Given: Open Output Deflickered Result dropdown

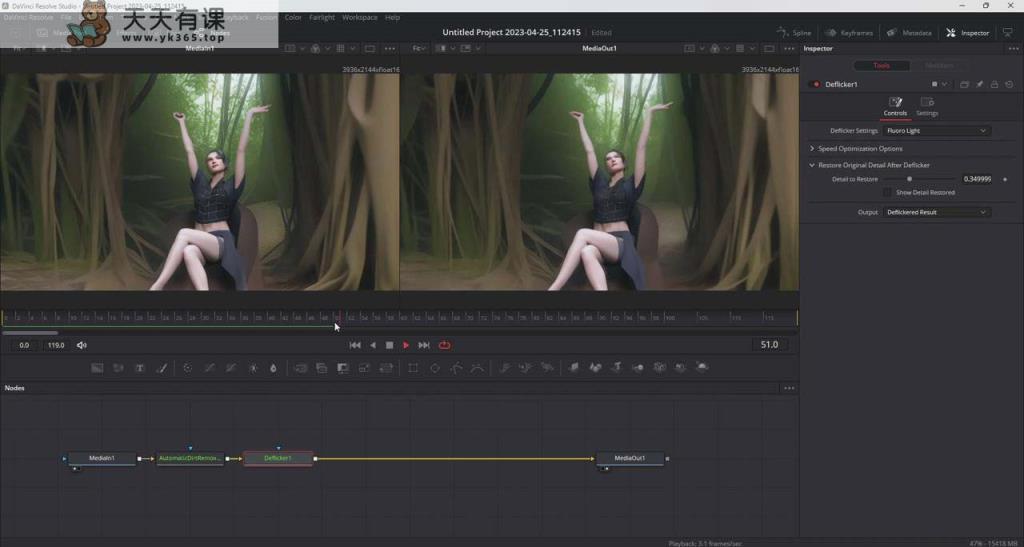Looking at the screenshot, I should (936, 212).
